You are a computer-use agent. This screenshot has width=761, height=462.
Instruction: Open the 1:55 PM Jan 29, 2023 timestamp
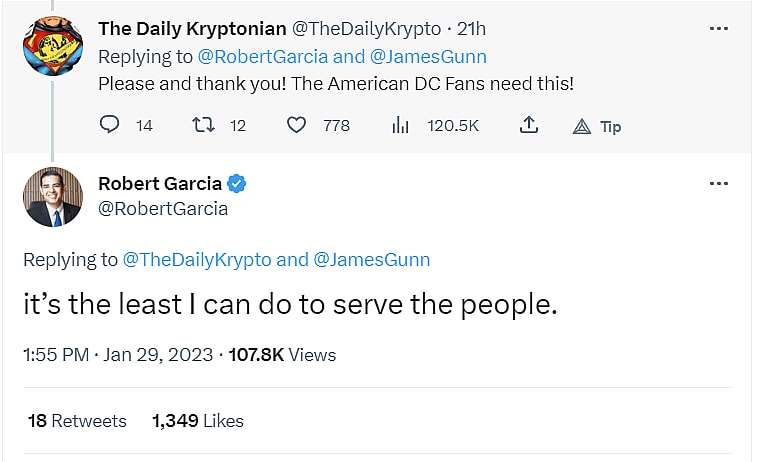pyautogui.click(x=118, y=354)
